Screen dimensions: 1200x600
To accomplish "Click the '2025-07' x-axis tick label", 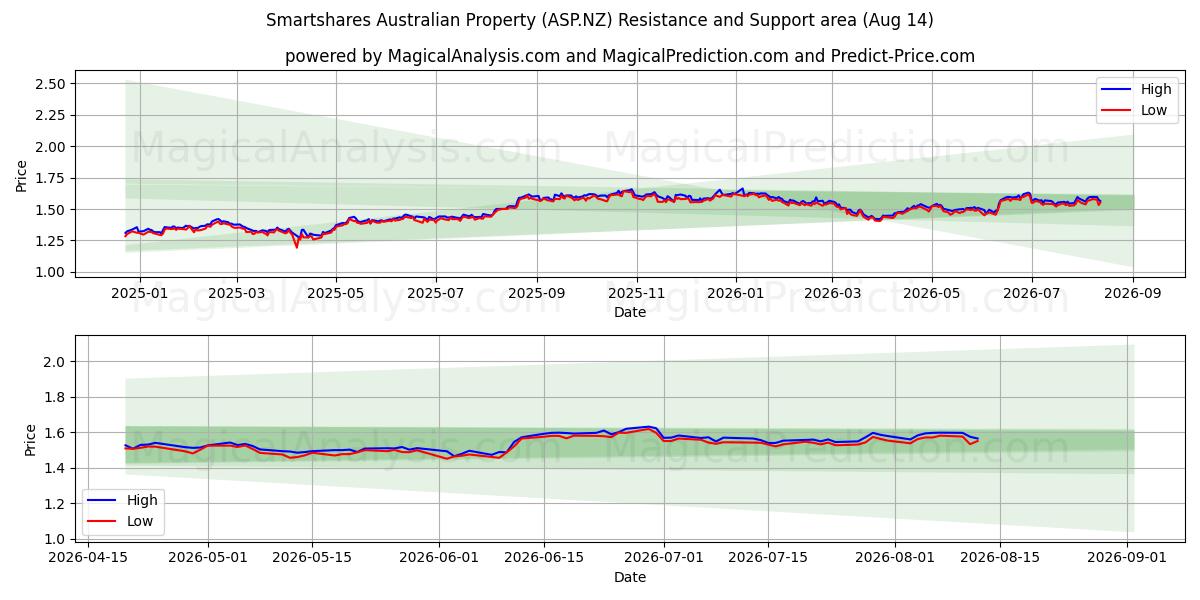I will (435, 293).
